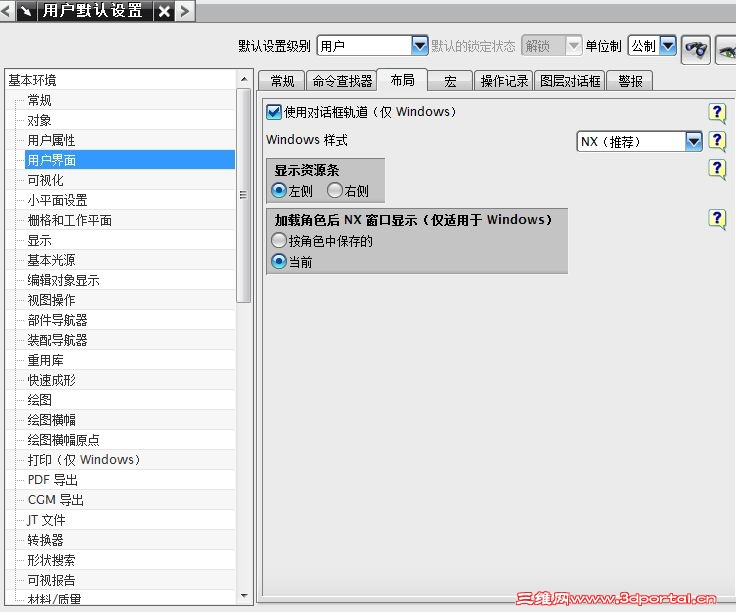Screen dimensions: 736x612
Task: Switch to 常规 tab
Action: coord(282,81)
